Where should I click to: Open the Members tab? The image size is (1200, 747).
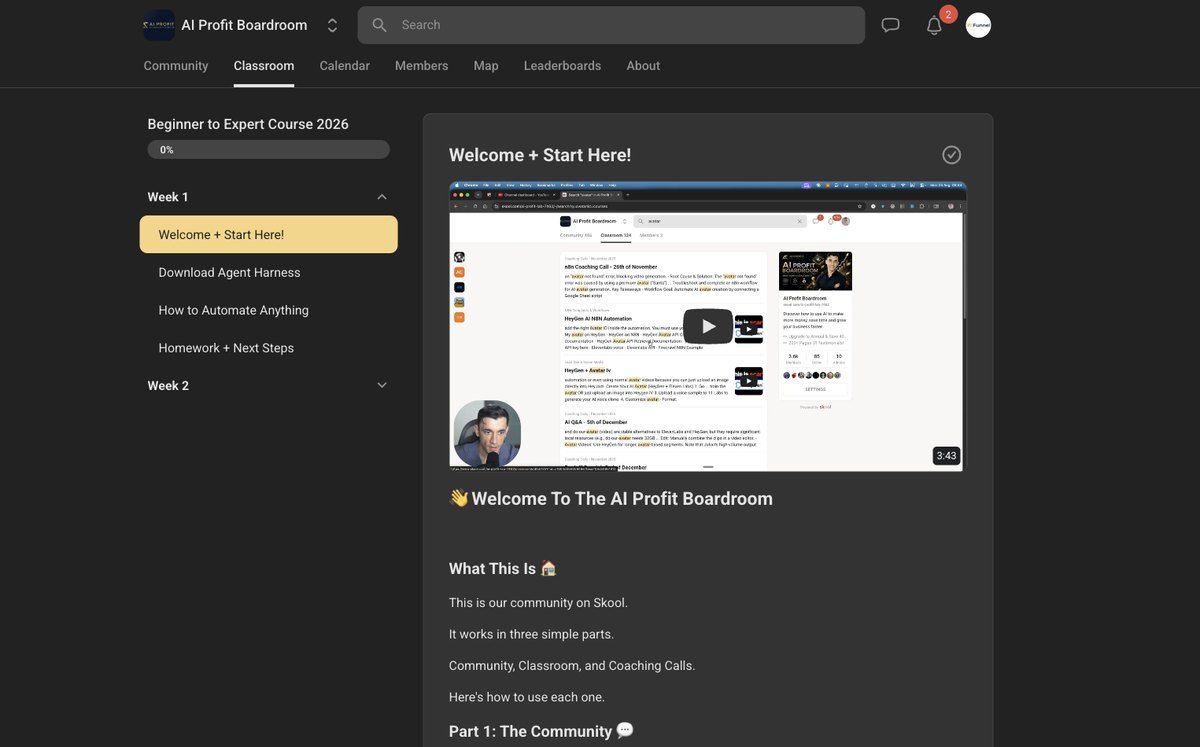click(x=422, y=66)
